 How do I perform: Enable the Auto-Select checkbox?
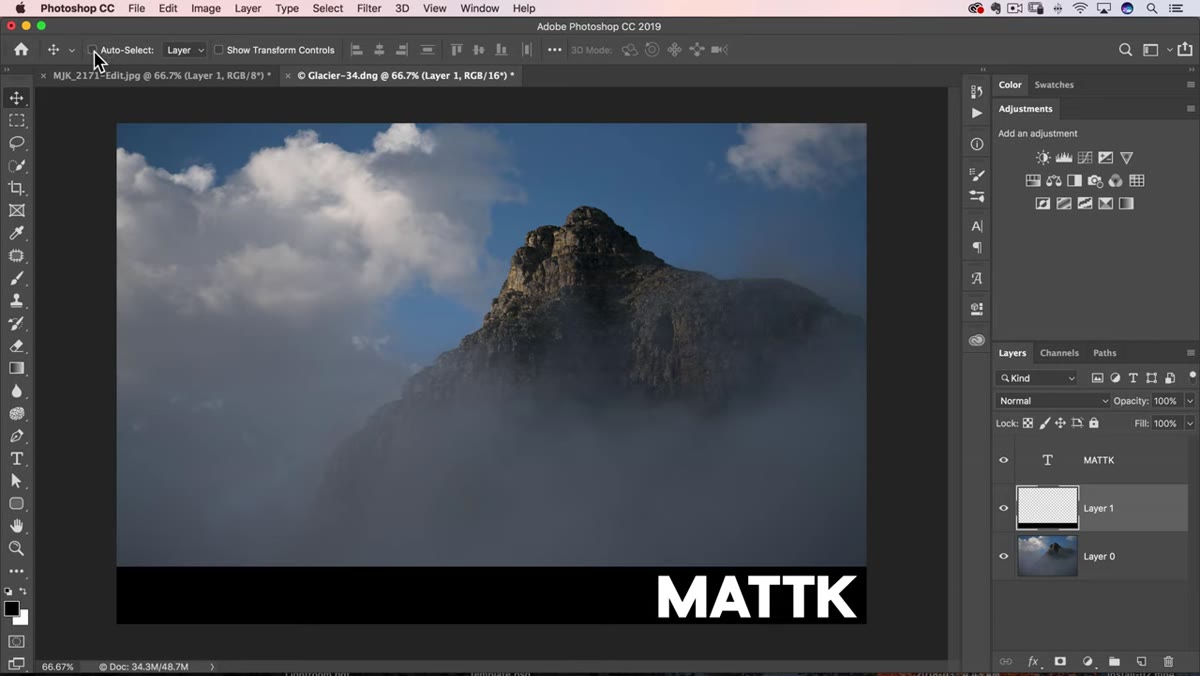pos(93,50)
